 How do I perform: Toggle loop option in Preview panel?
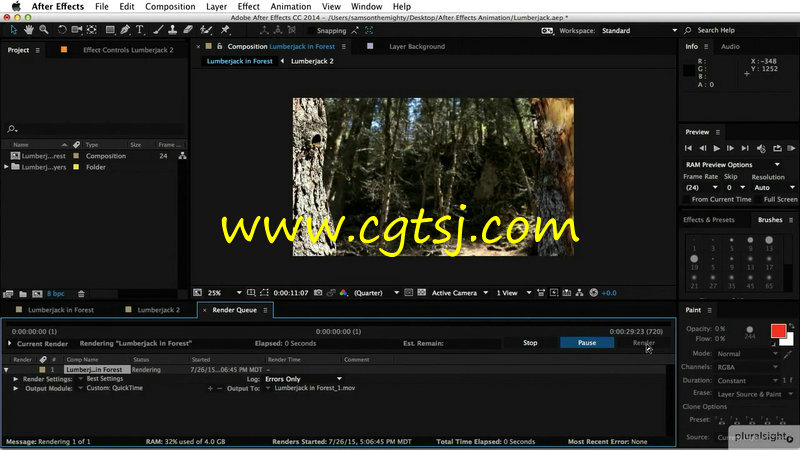(777, 148)
